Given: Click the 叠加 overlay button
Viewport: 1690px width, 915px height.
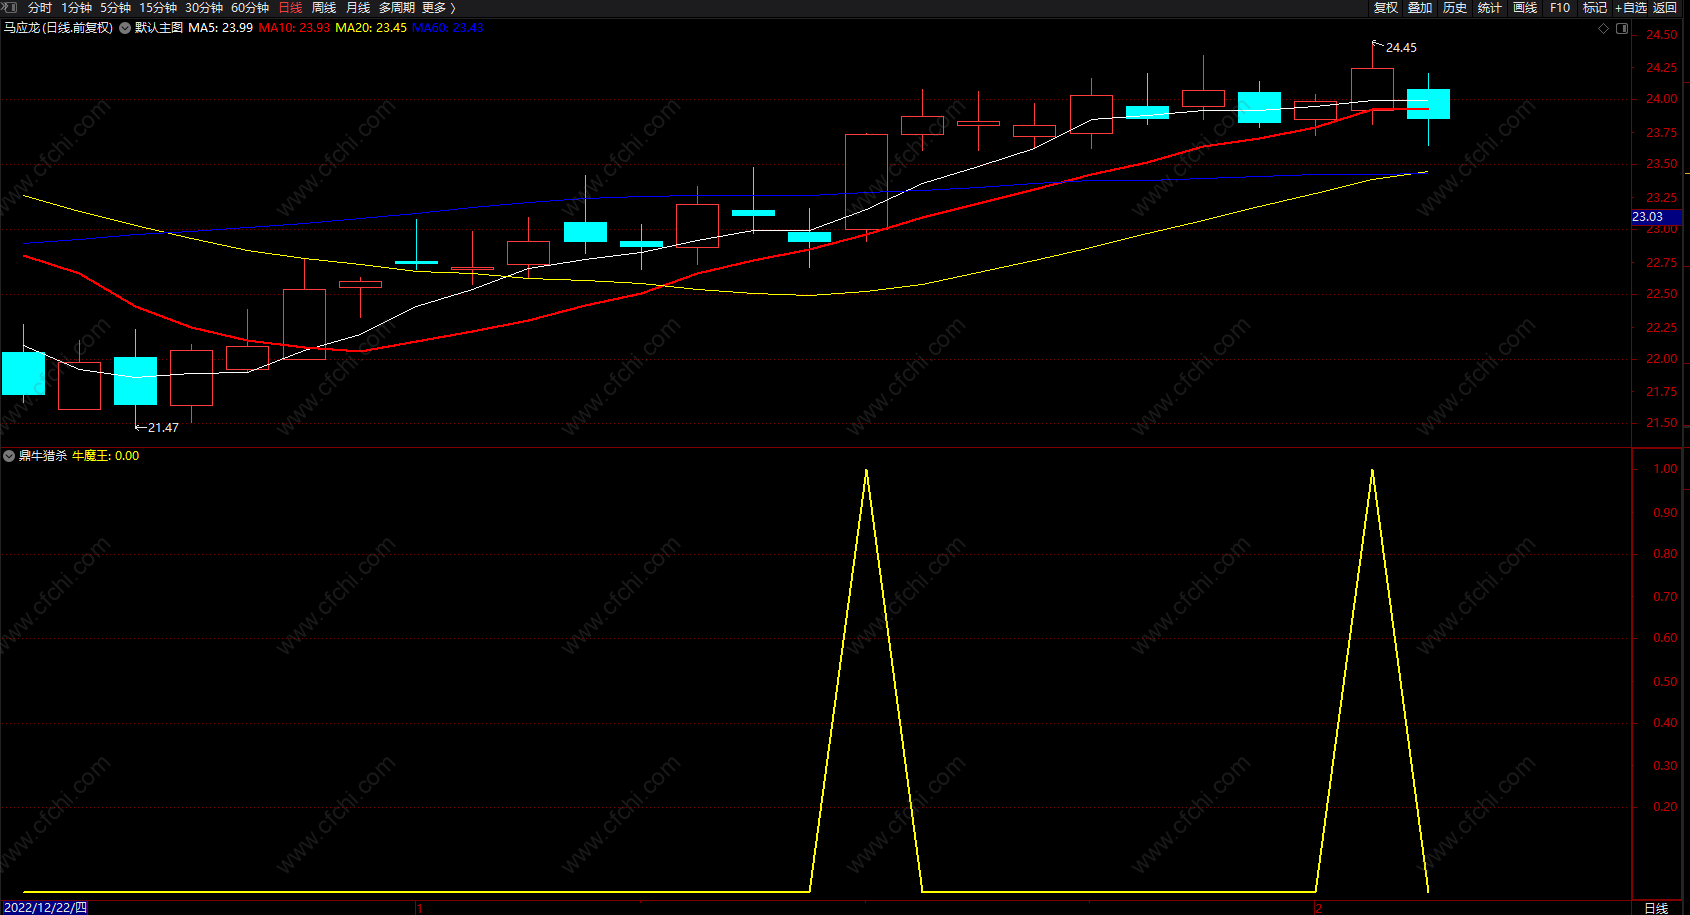Looking at the screenshot, I should point(1420,8).
